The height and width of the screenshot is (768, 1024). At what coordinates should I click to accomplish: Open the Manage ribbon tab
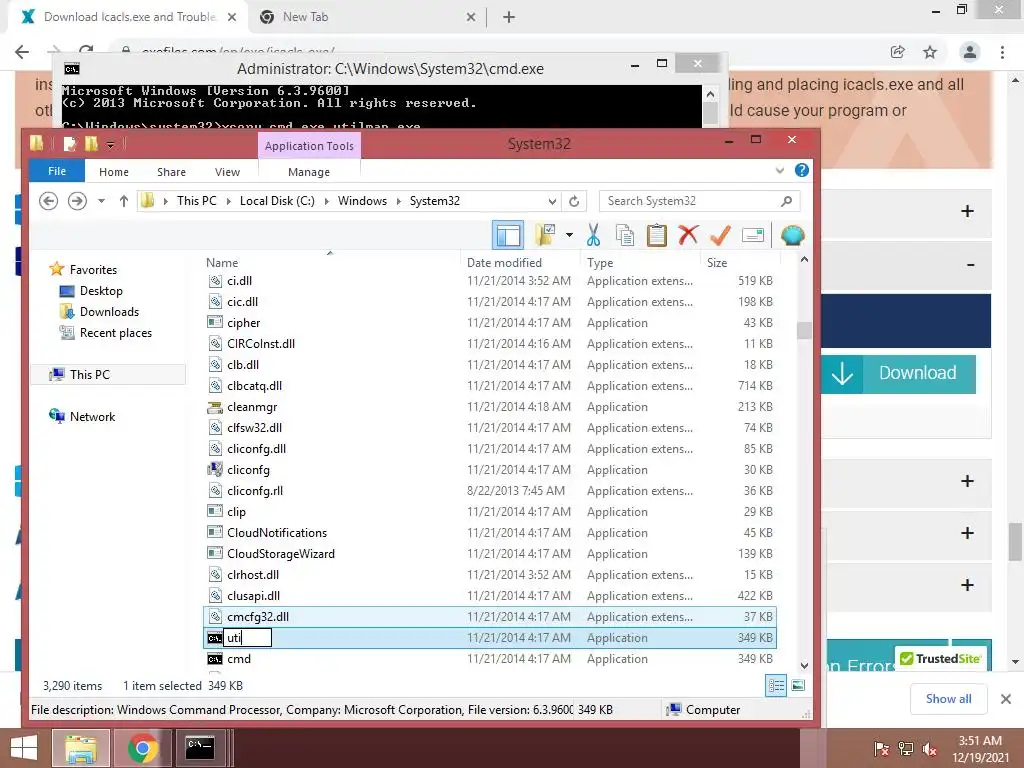[x=309, y=172]
